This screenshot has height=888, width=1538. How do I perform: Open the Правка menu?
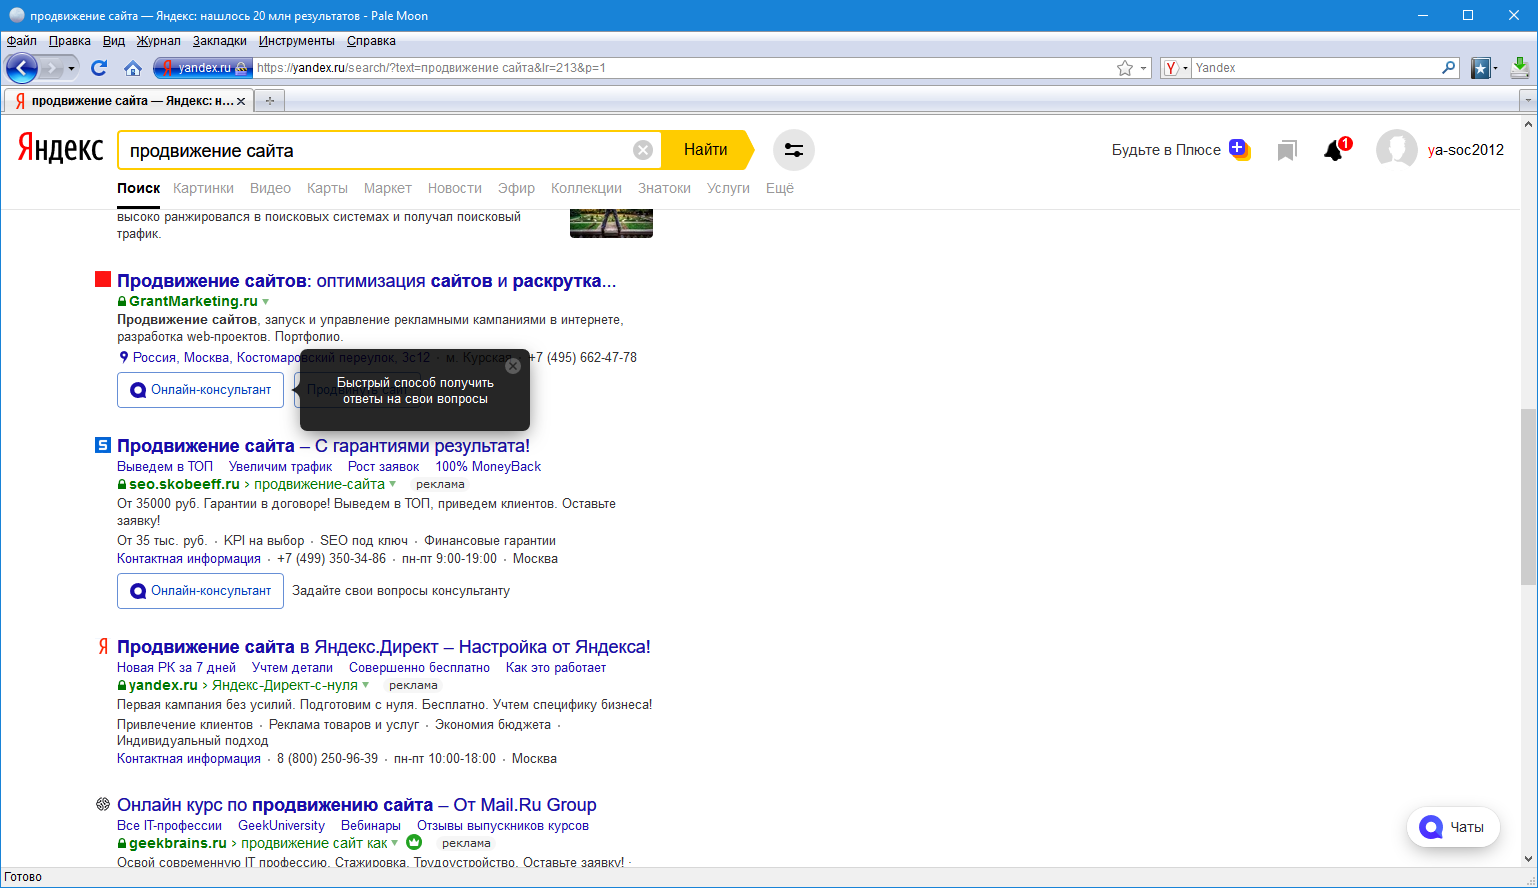(69, 41)
